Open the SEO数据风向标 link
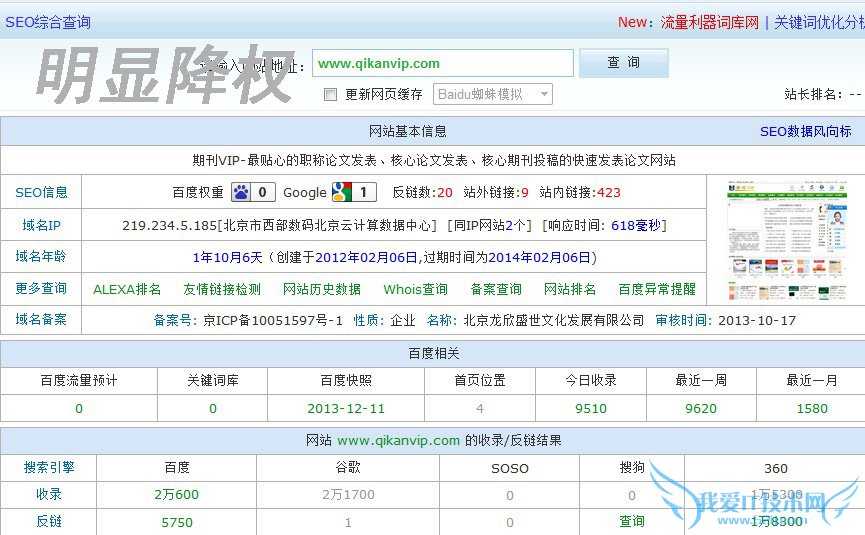Image resolution: width=865 pixels, height=535 pixels. 805,131
